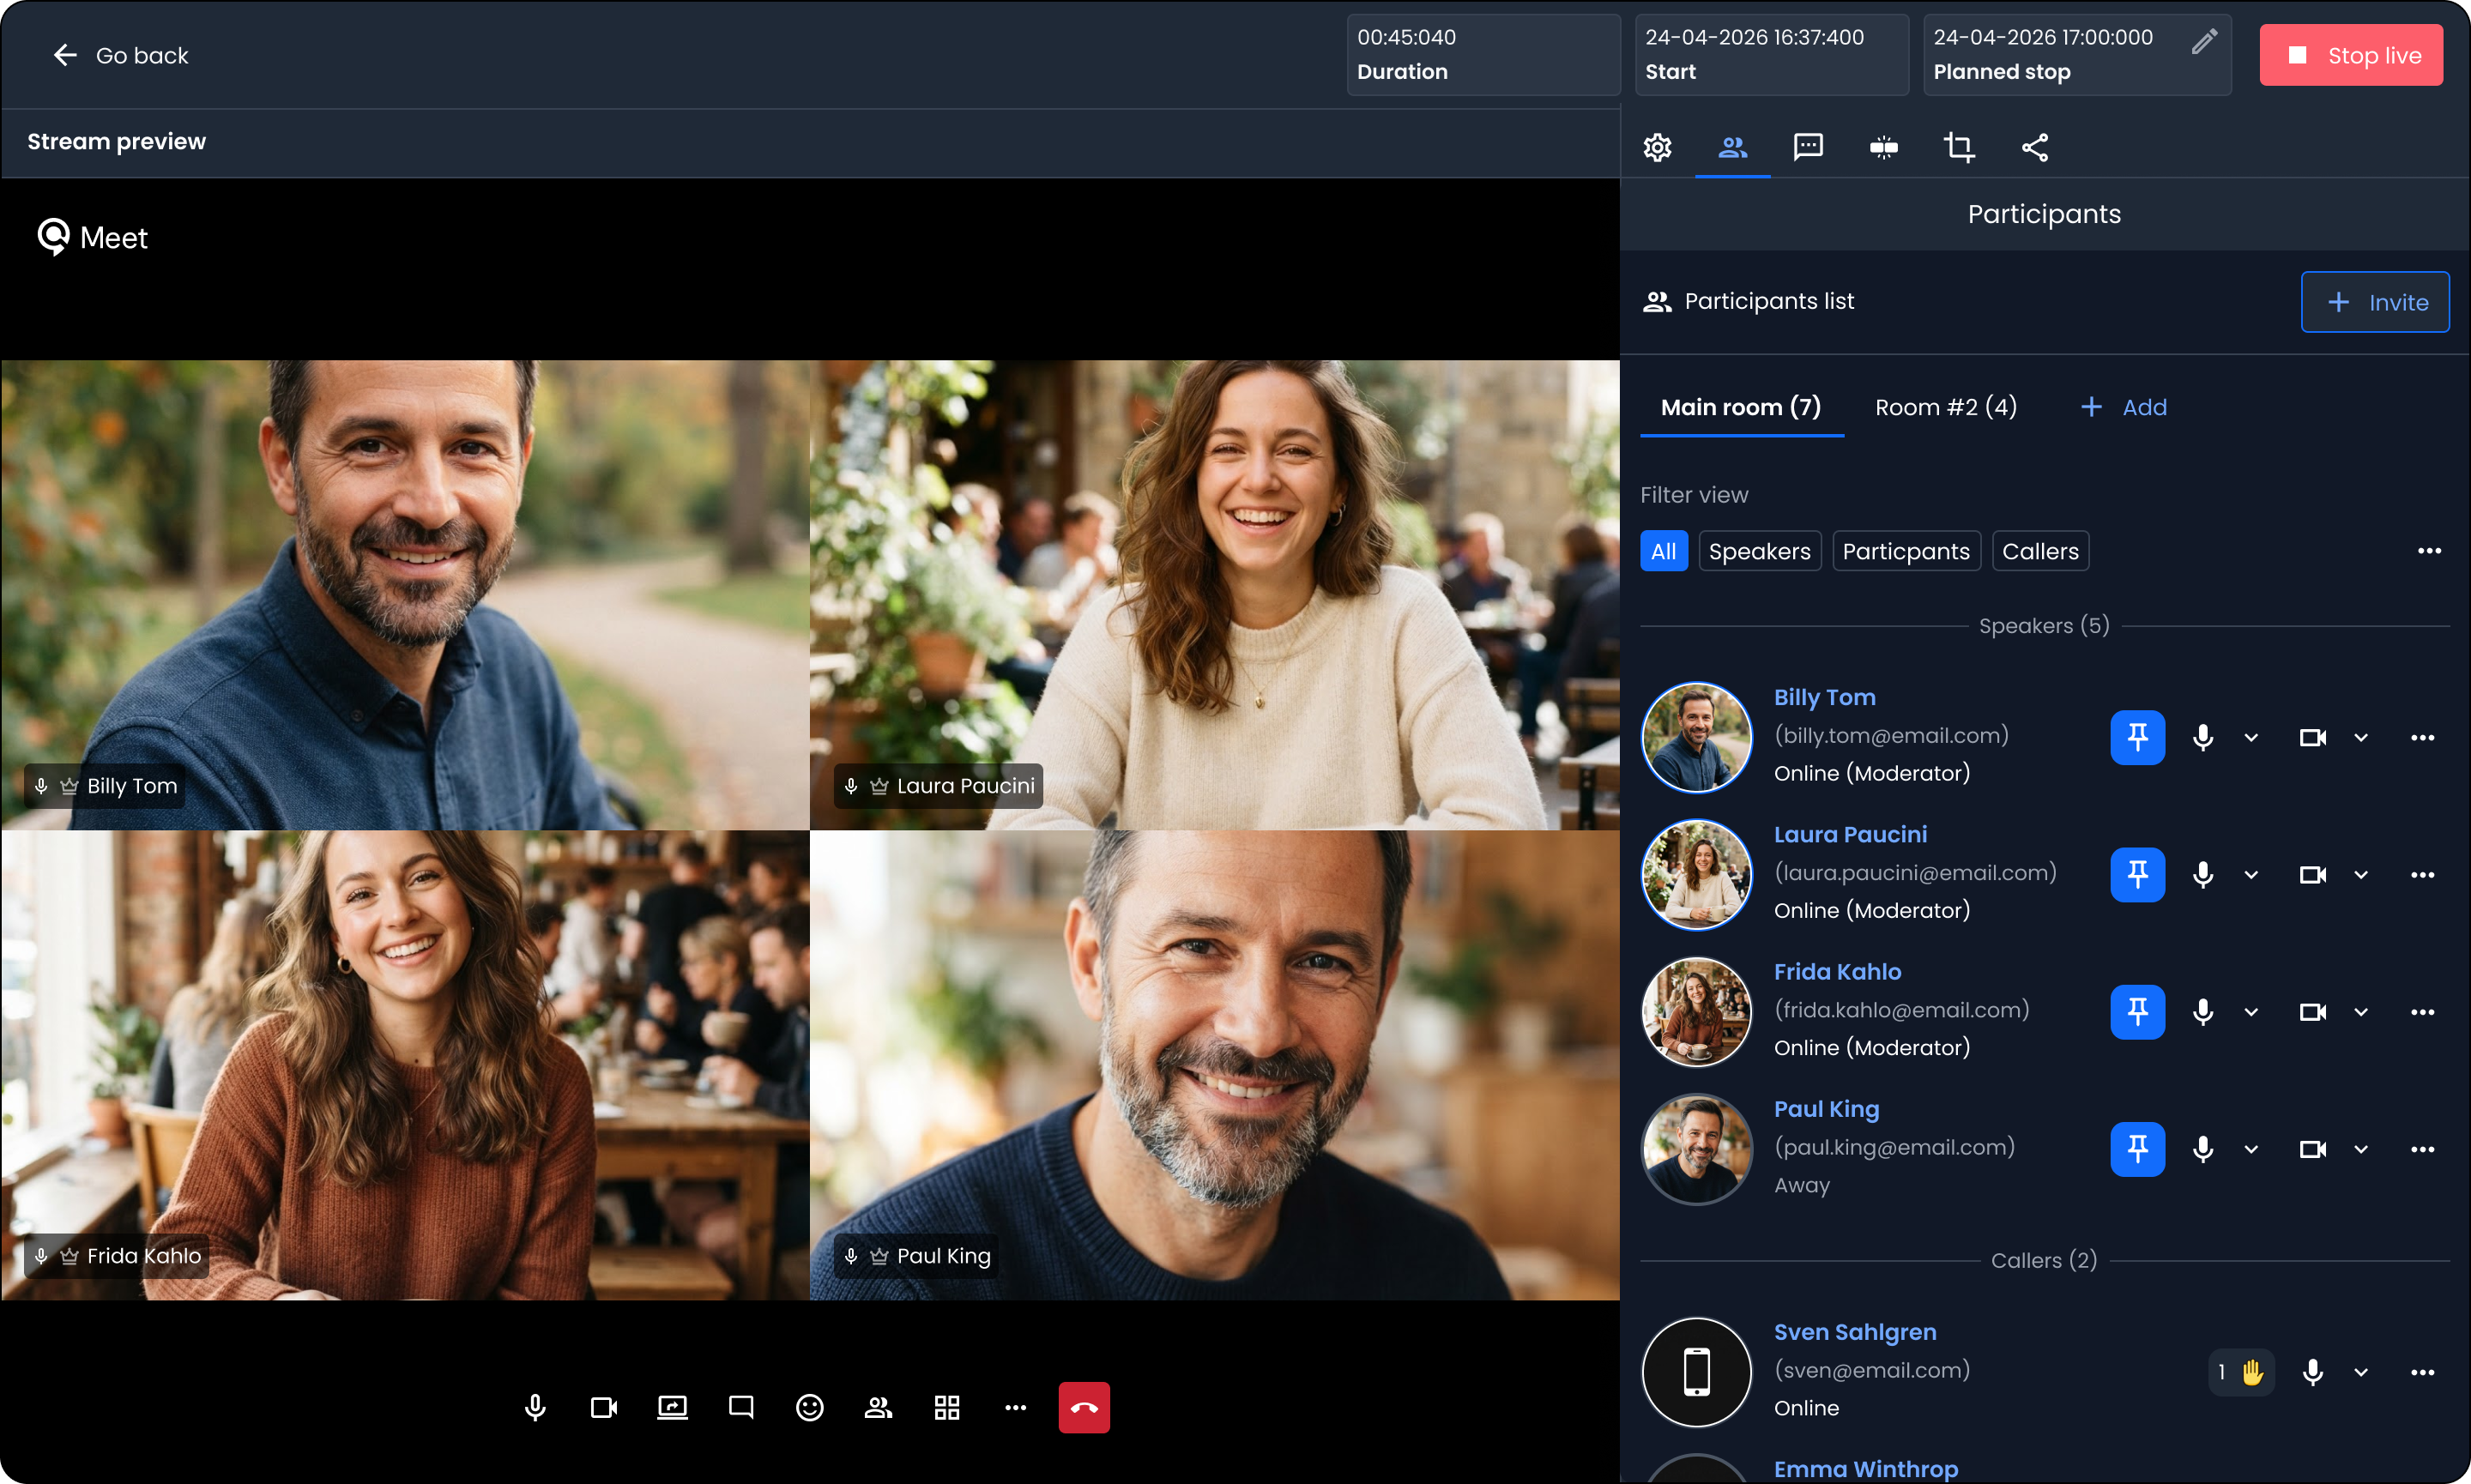This screenshot has height=1484, width=2471.
Task: Click the Invite button
Action: tap(2375, 302)
